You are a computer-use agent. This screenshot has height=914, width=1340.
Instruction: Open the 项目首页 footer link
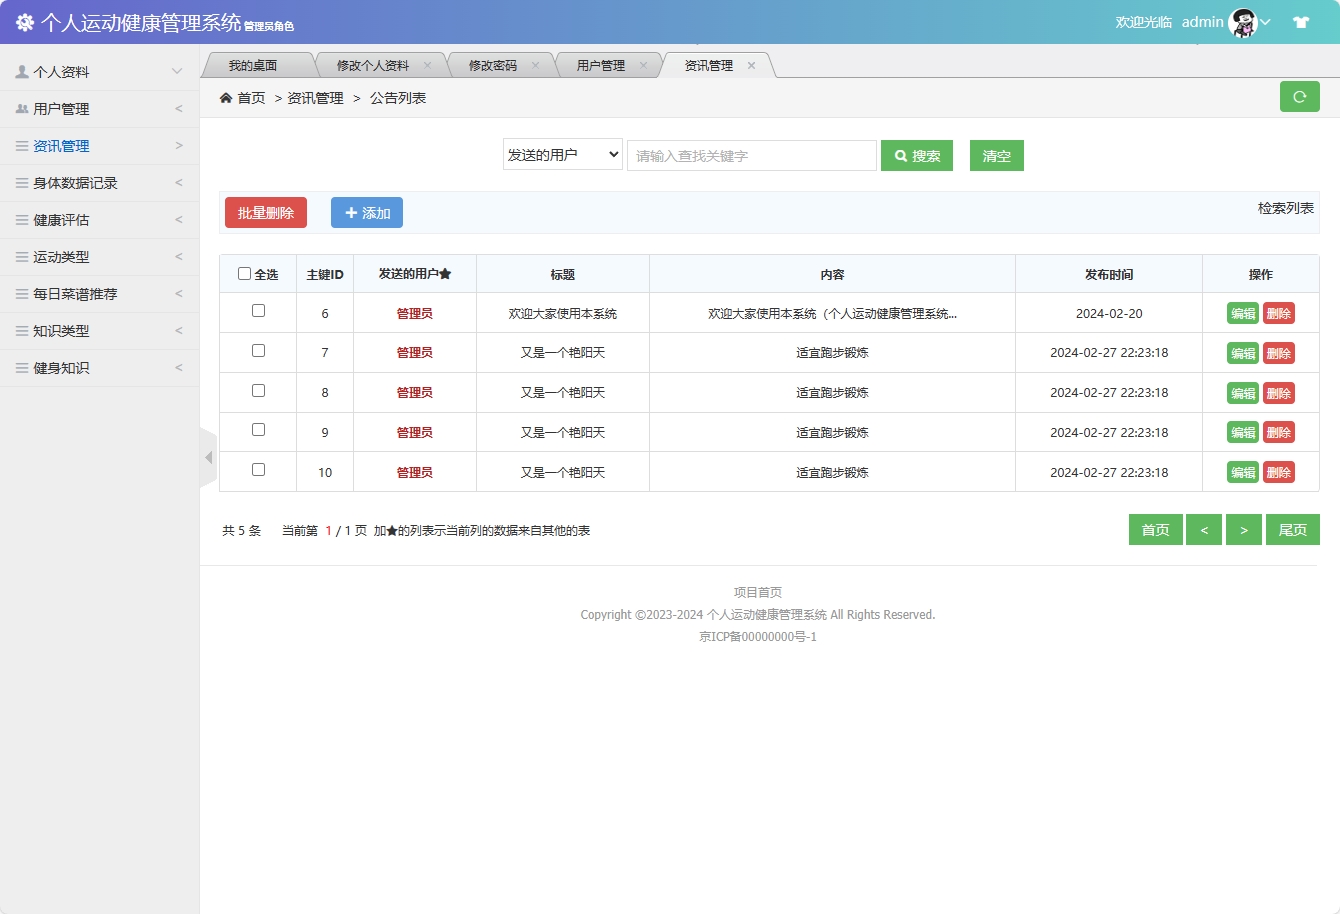click(x=759, y=591)
